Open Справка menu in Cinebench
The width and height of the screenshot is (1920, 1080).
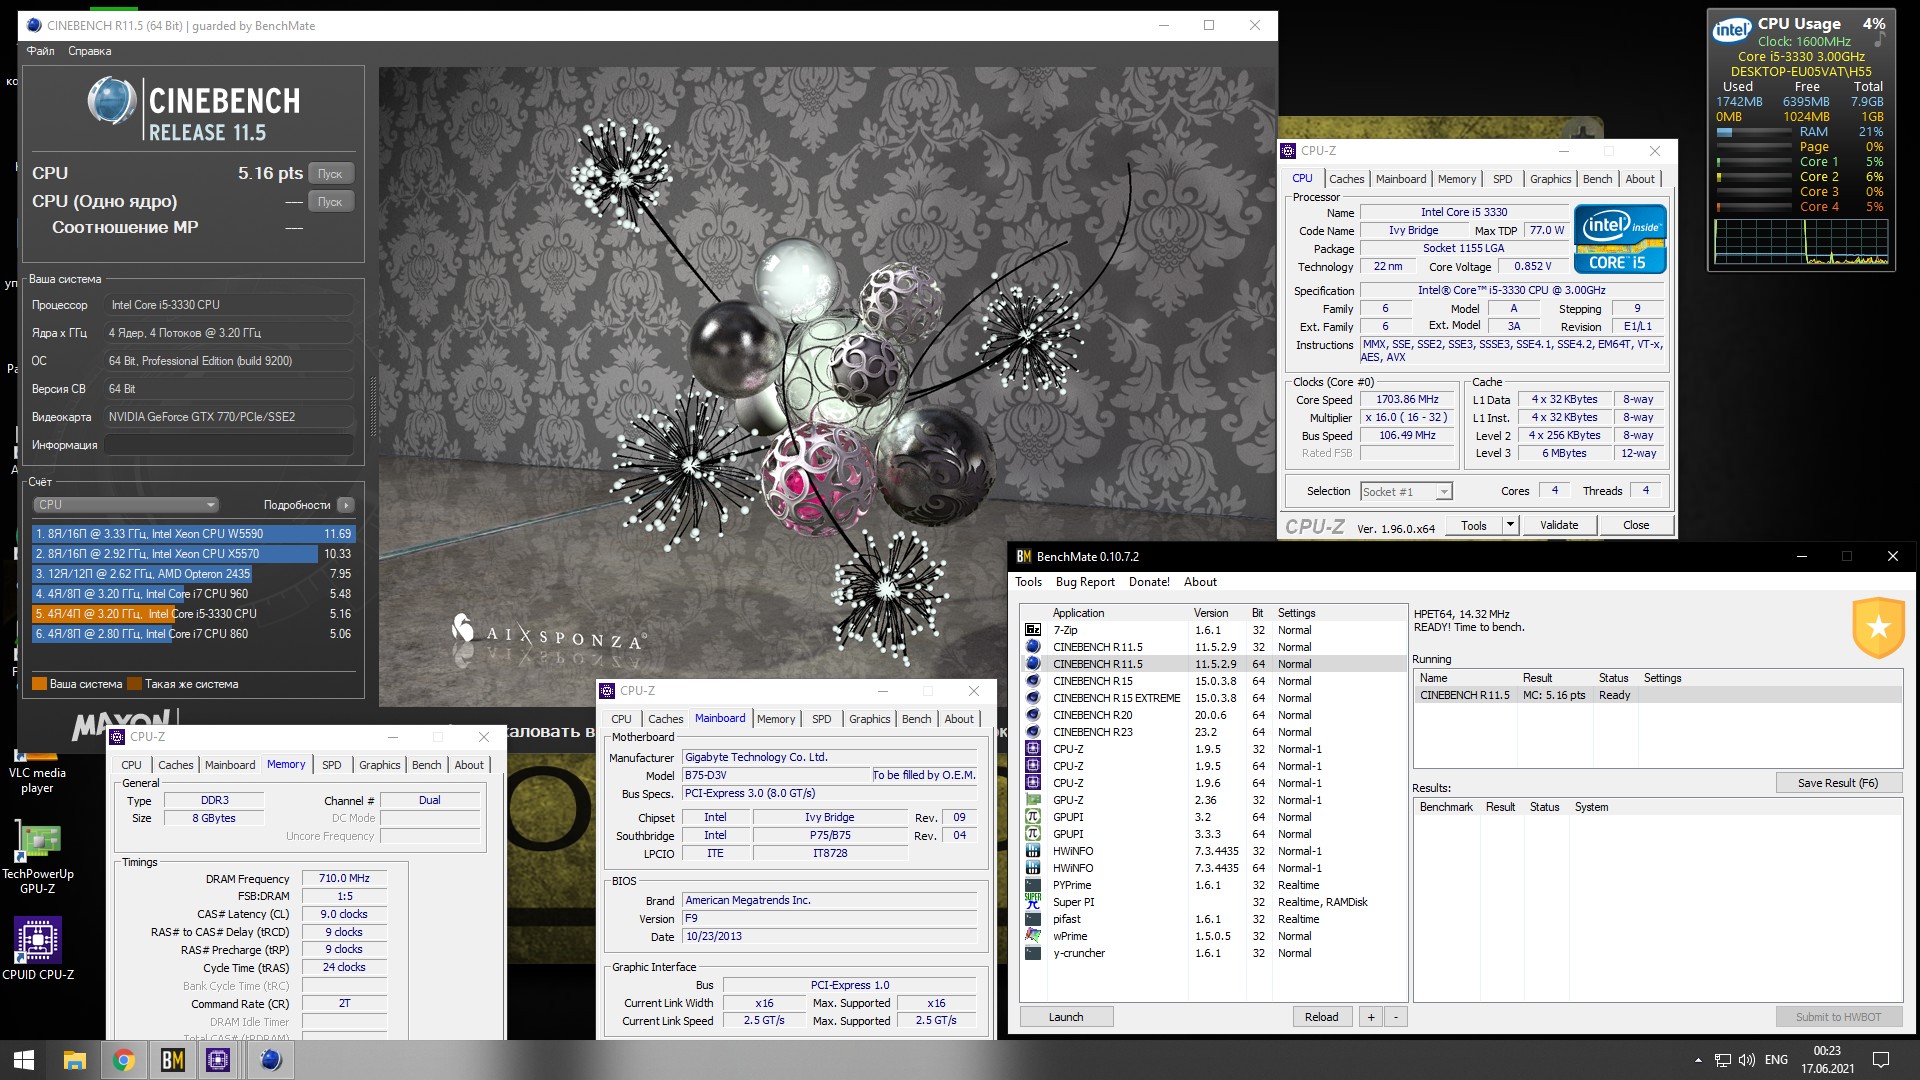coord(90,51)
